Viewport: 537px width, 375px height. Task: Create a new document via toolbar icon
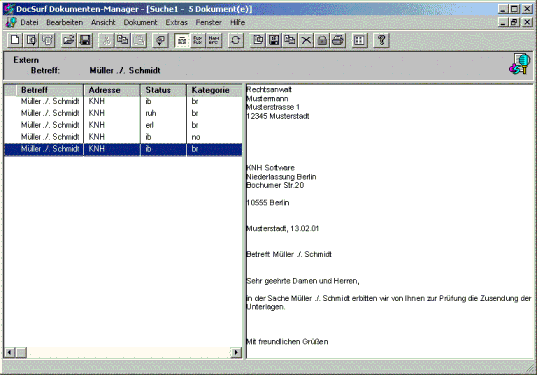pyautogui.click(x=15, y=40)
